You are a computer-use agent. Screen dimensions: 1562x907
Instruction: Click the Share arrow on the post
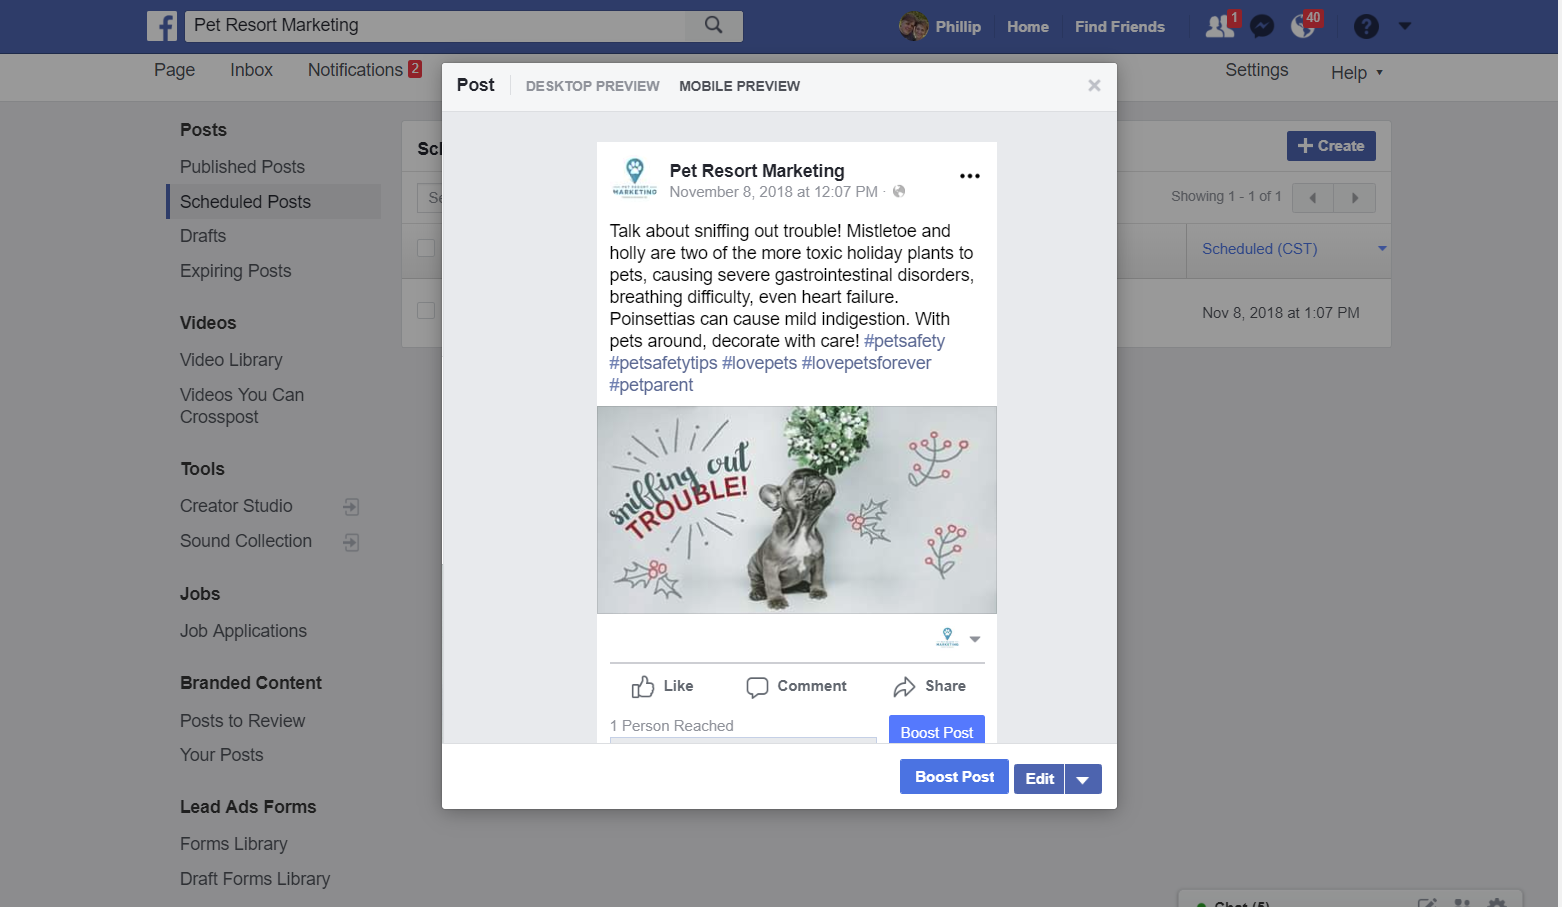[904, 686]
